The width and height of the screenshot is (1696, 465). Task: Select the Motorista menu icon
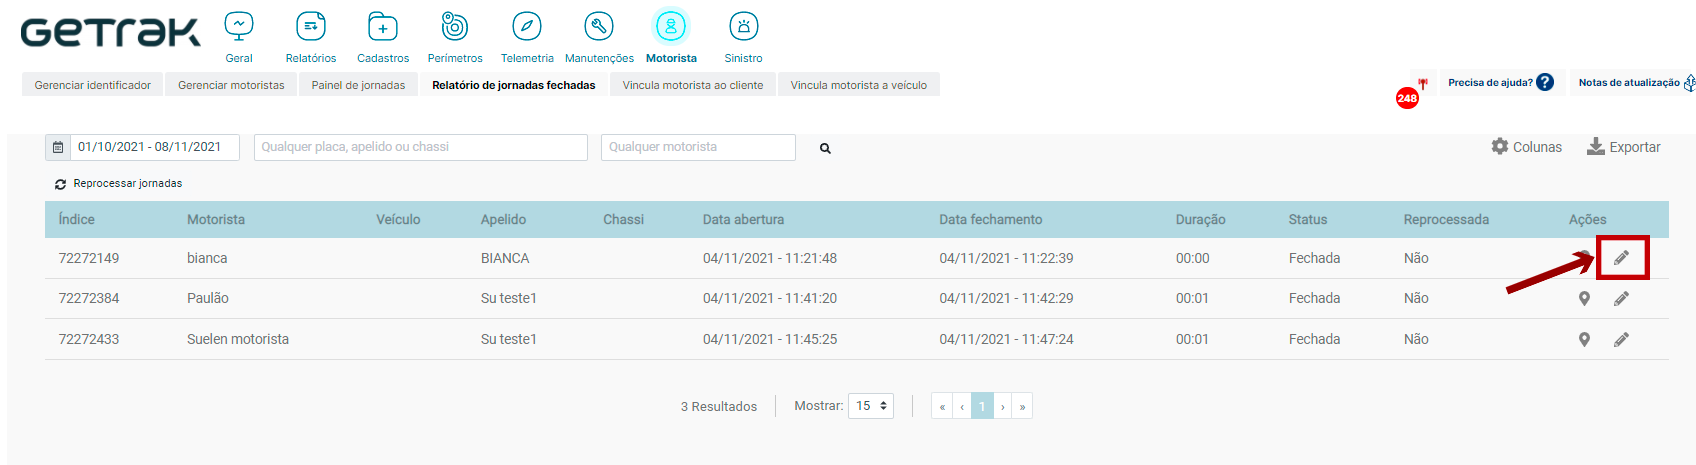[671, 26]
